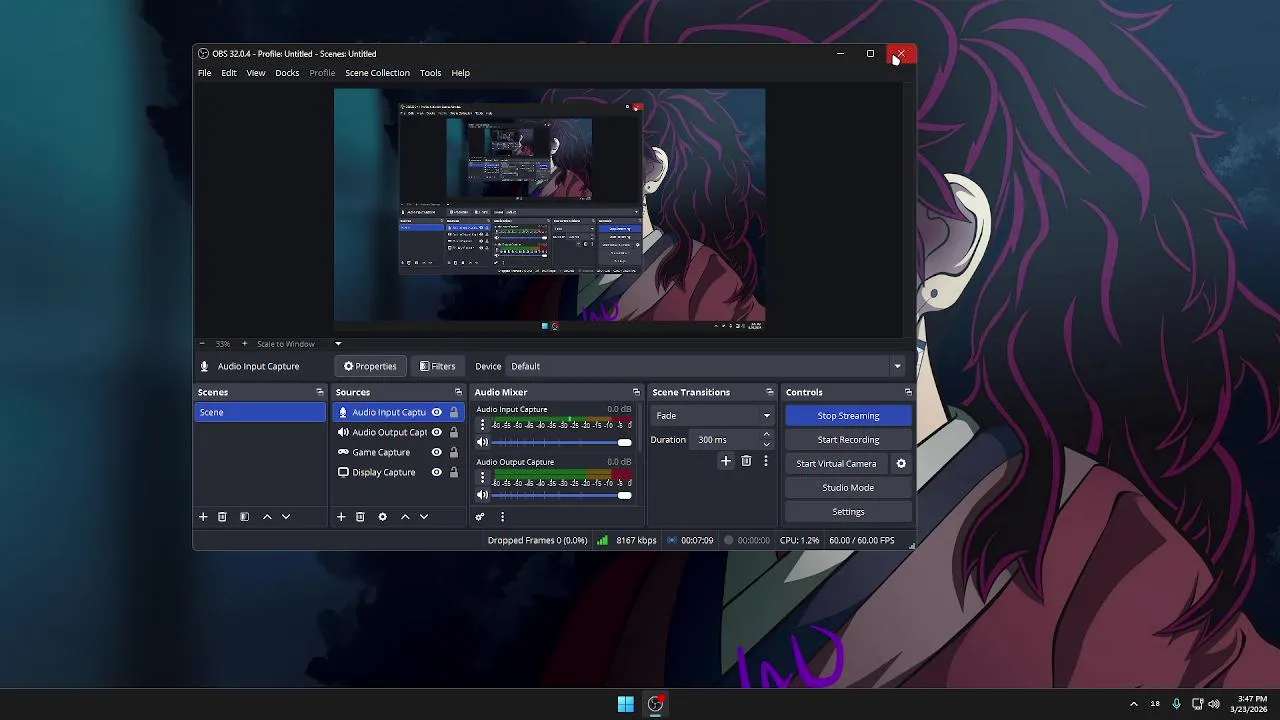This screenshot has height=720, width=1280.
Task: Remove the selected scene with the trash icon
Action: 222,517
